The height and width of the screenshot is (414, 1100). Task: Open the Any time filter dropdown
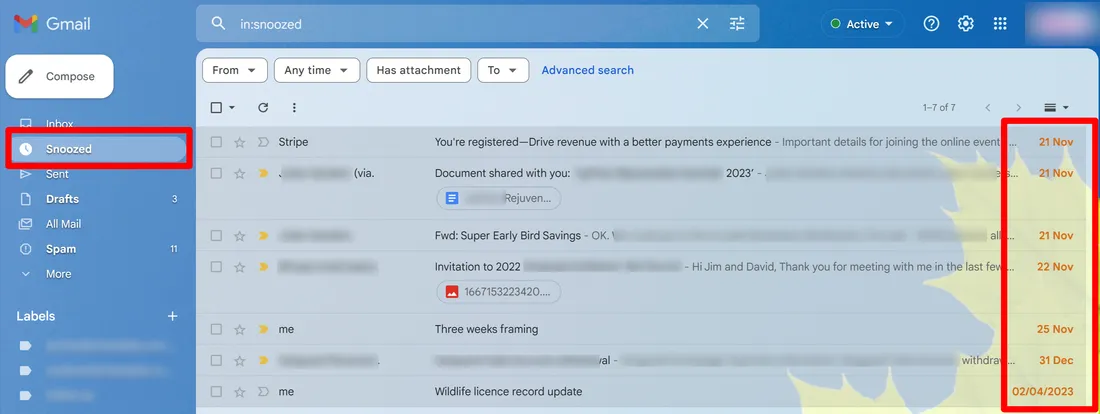tap(317, 70)
